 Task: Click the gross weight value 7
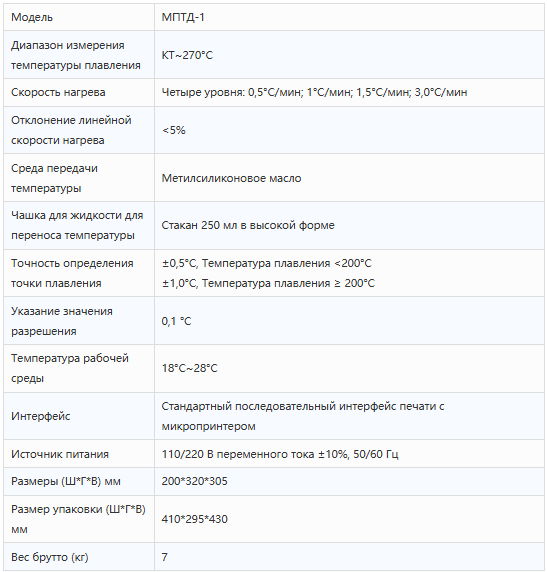pos(165,557)
